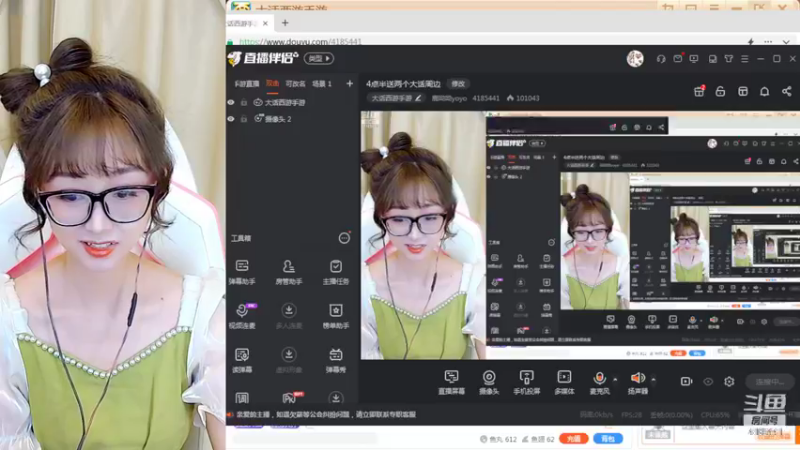This screenshot has width=800, height=450.
Task: Open the layout icon beside the bell
Action: click(743, 91)
